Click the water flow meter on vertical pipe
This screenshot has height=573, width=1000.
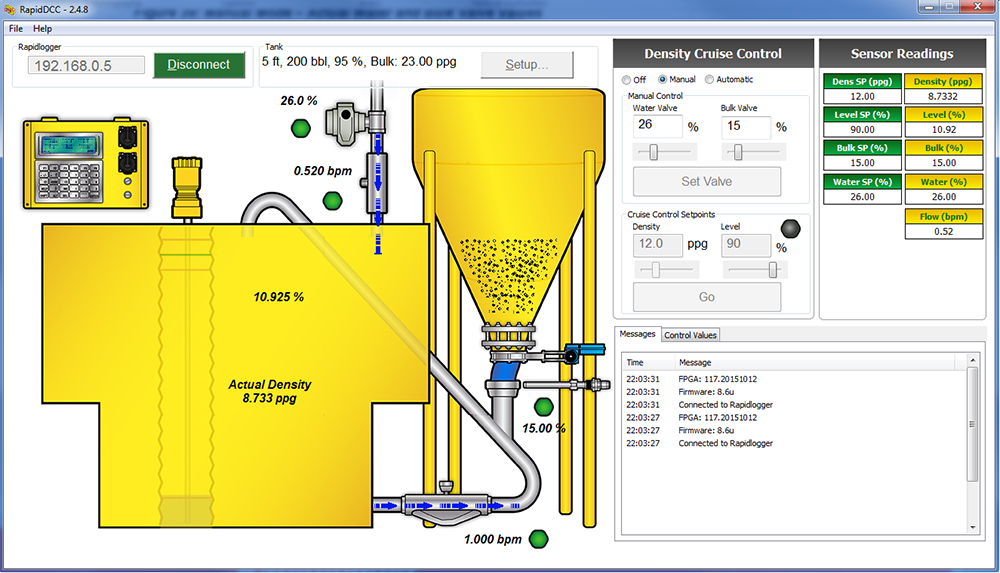(x=377, y=184)
